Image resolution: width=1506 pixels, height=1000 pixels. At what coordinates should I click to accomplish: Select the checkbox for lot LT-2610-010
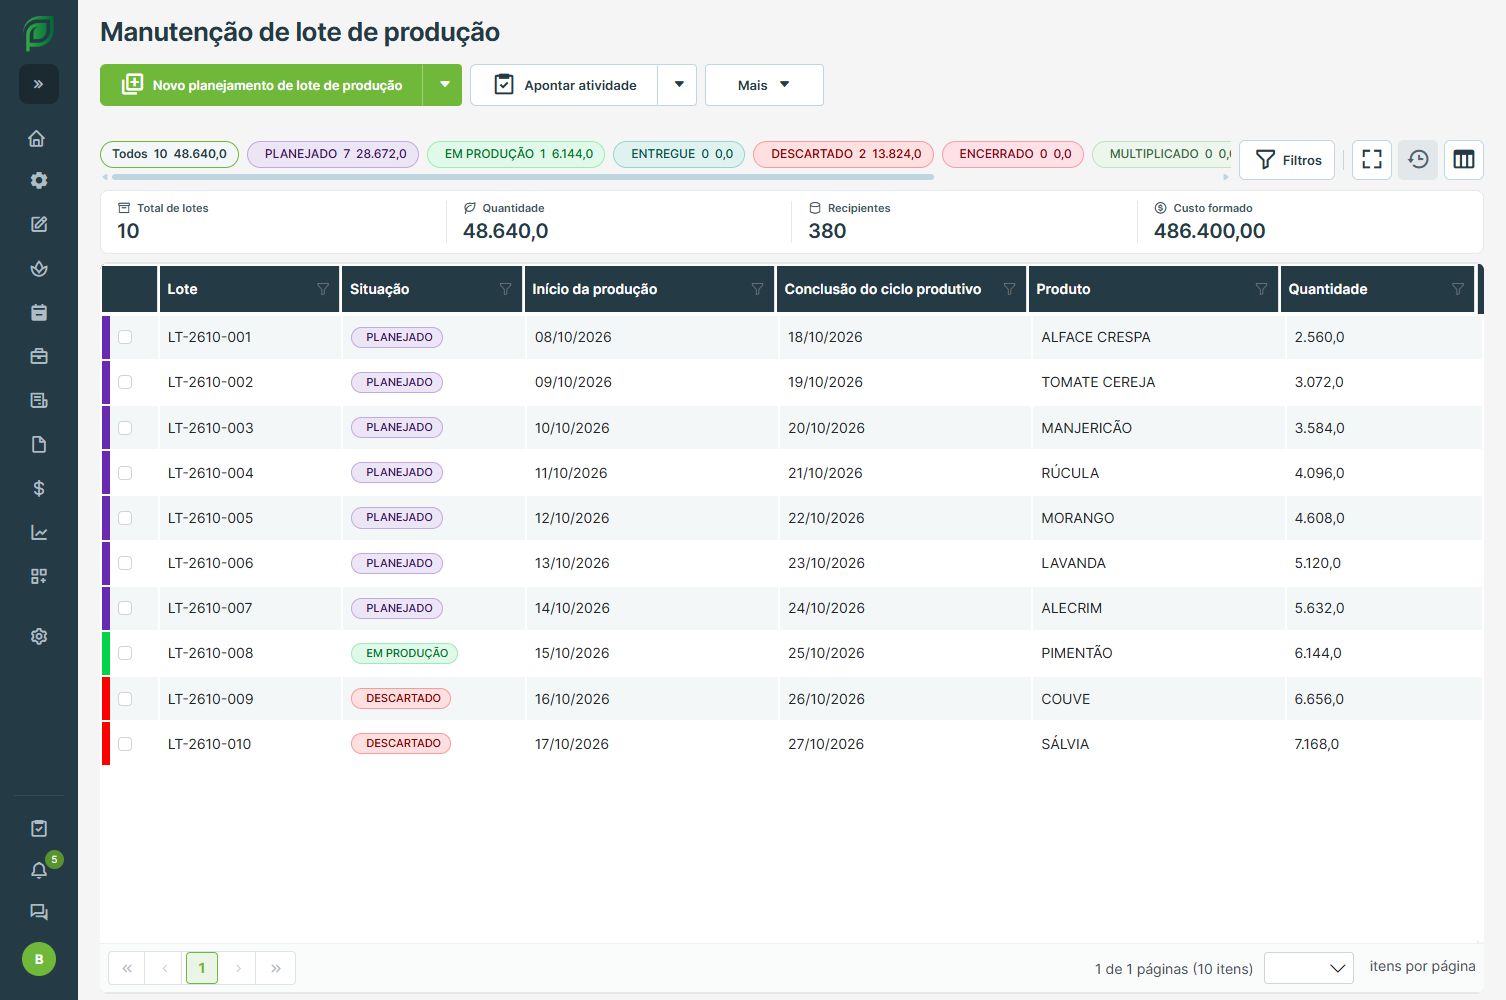(125, 744)
